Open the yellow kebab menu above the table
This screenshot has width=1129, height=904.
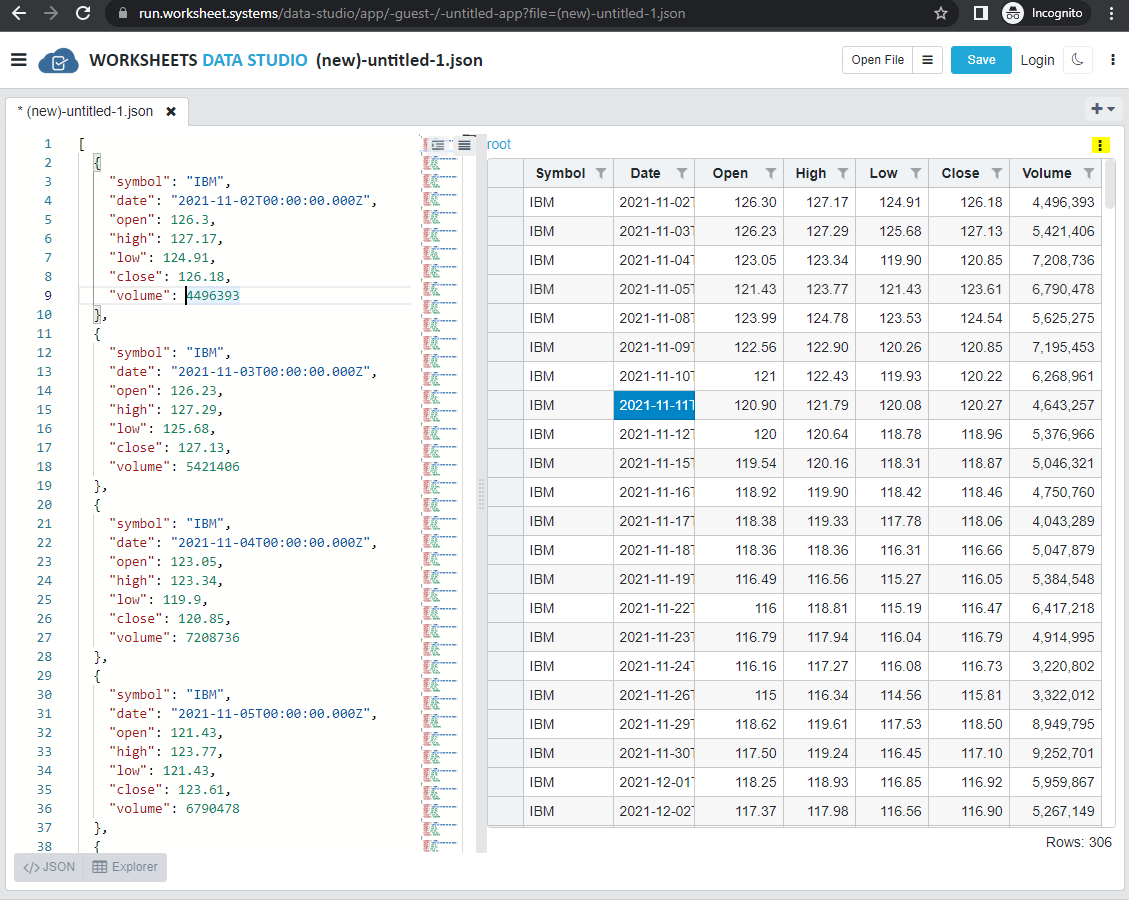click(1101, 145)
